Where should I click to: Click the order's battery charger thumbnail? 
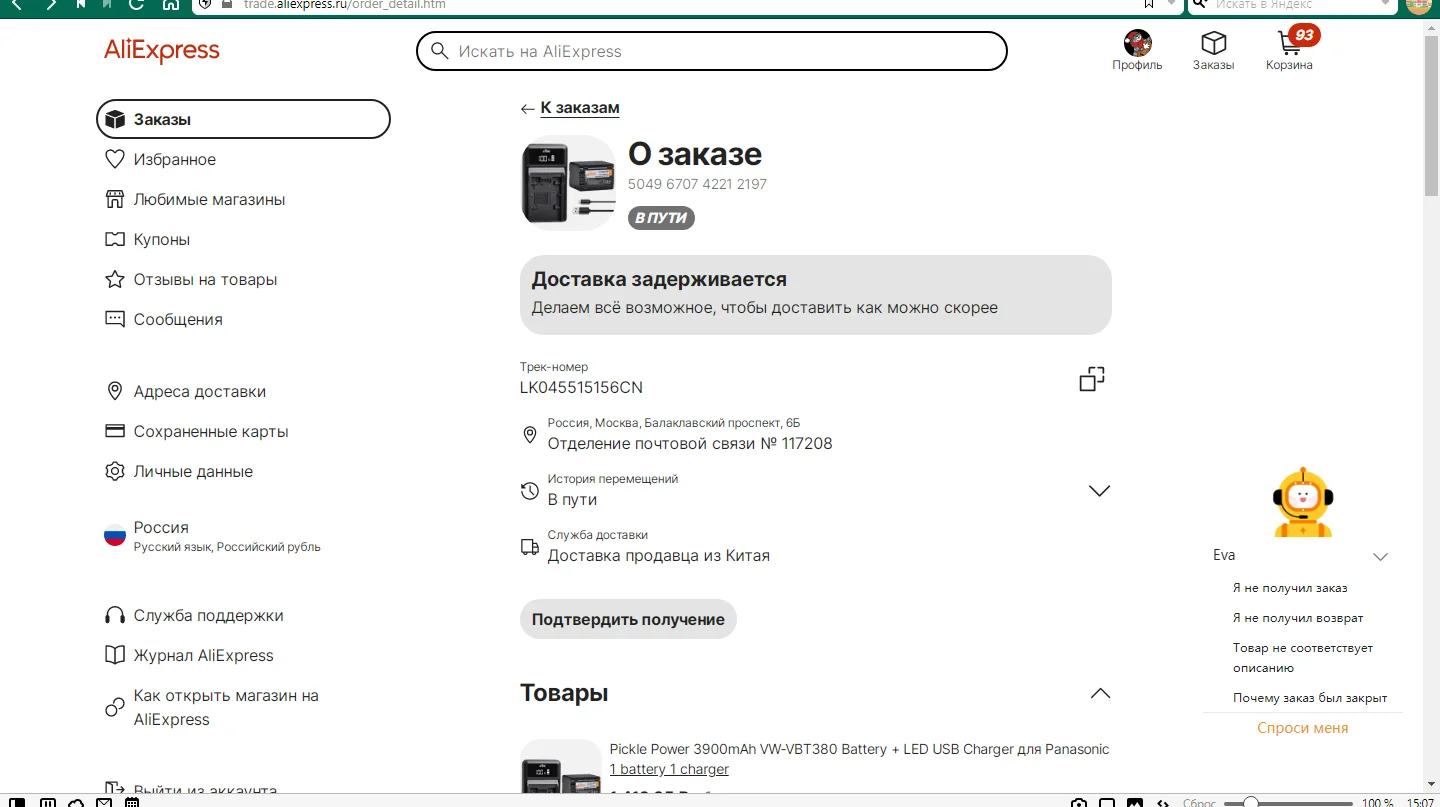pyautogui.click(x=568, y=183)
